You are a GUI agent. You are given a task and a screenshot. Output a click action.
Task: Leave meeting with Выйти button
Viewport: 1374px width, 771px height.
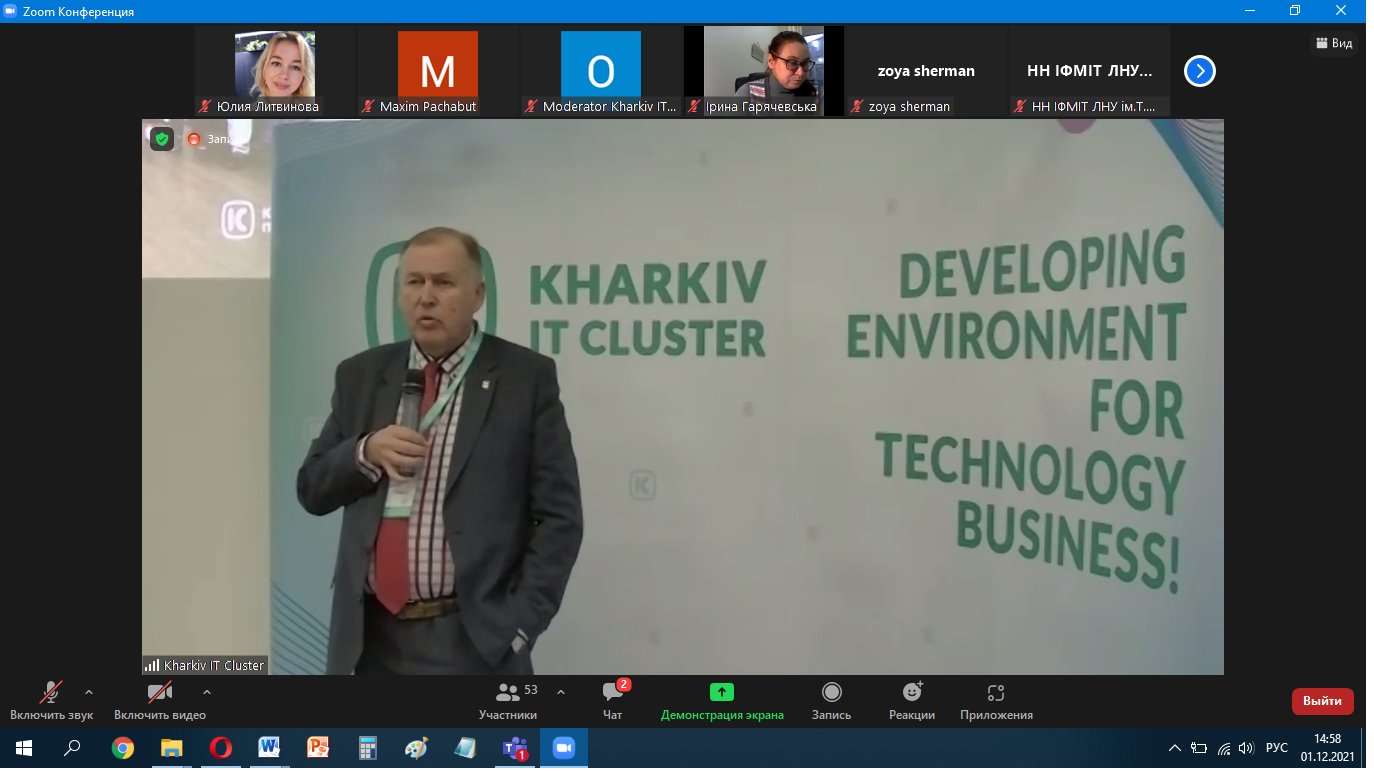pos(1322,701)
